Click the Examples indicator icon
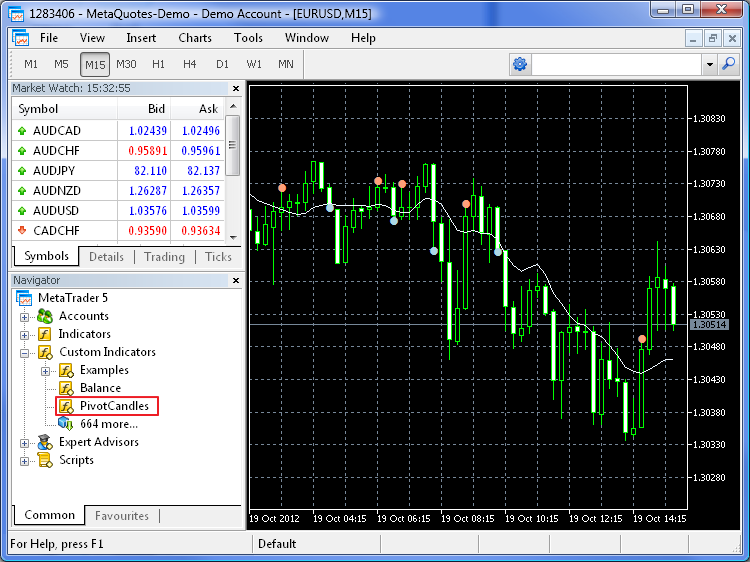Viewport: 750px width, 562px height. [66, 370]
